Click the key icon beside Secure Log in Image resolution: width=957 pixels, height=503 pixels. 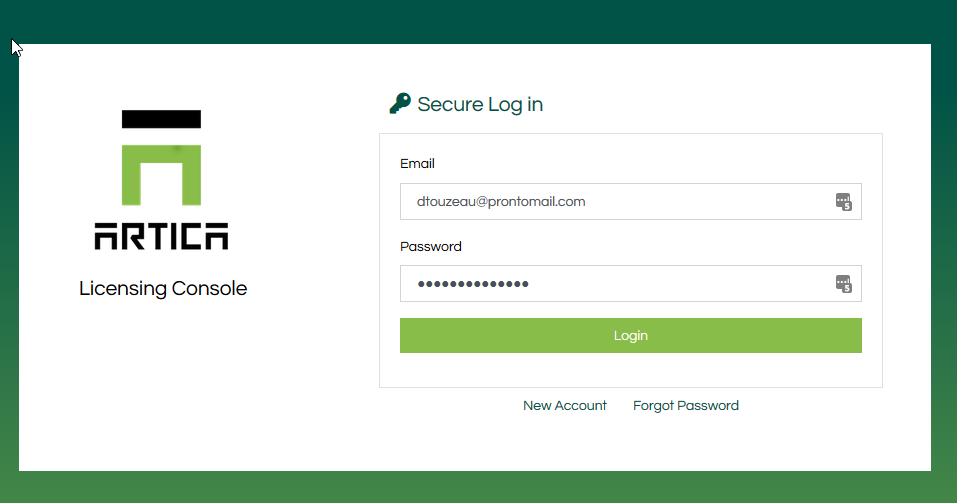[400, 103]
